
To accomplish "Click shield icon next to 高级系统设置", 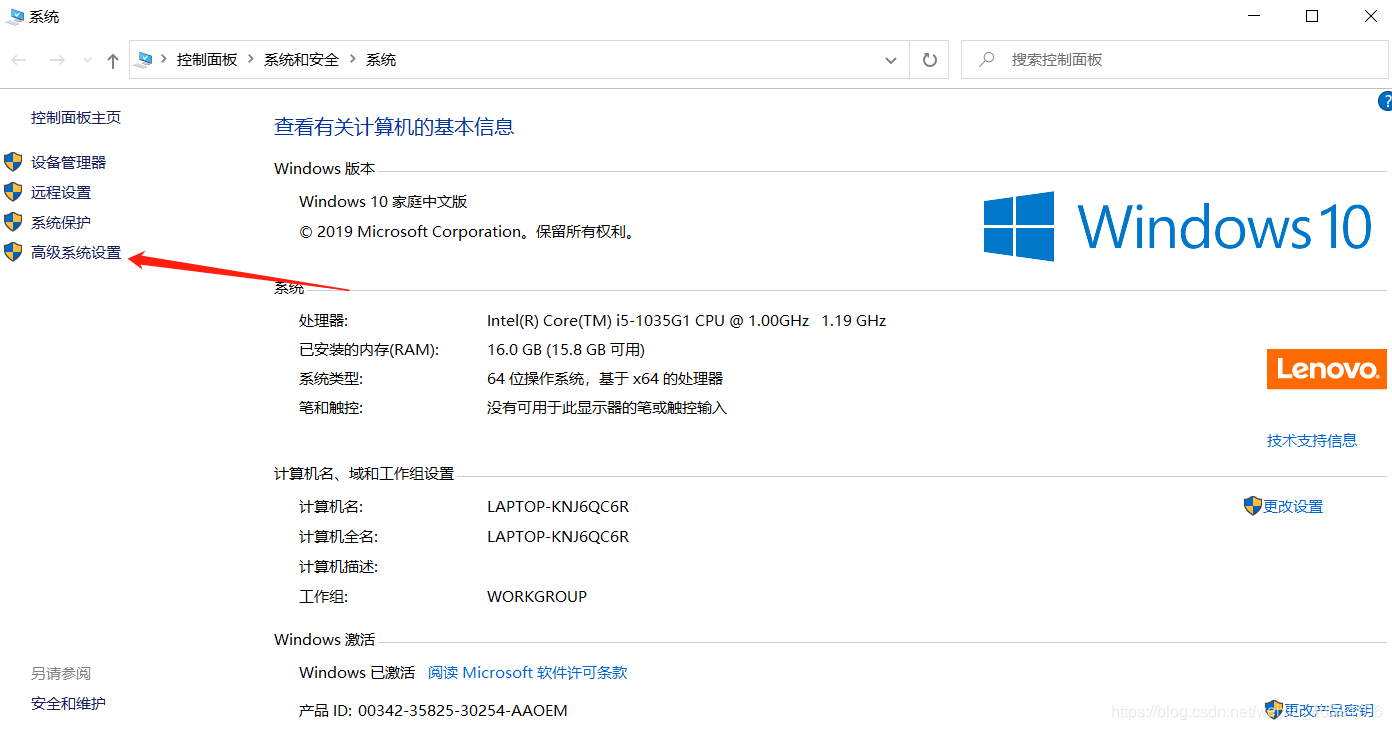I will 13,252.
